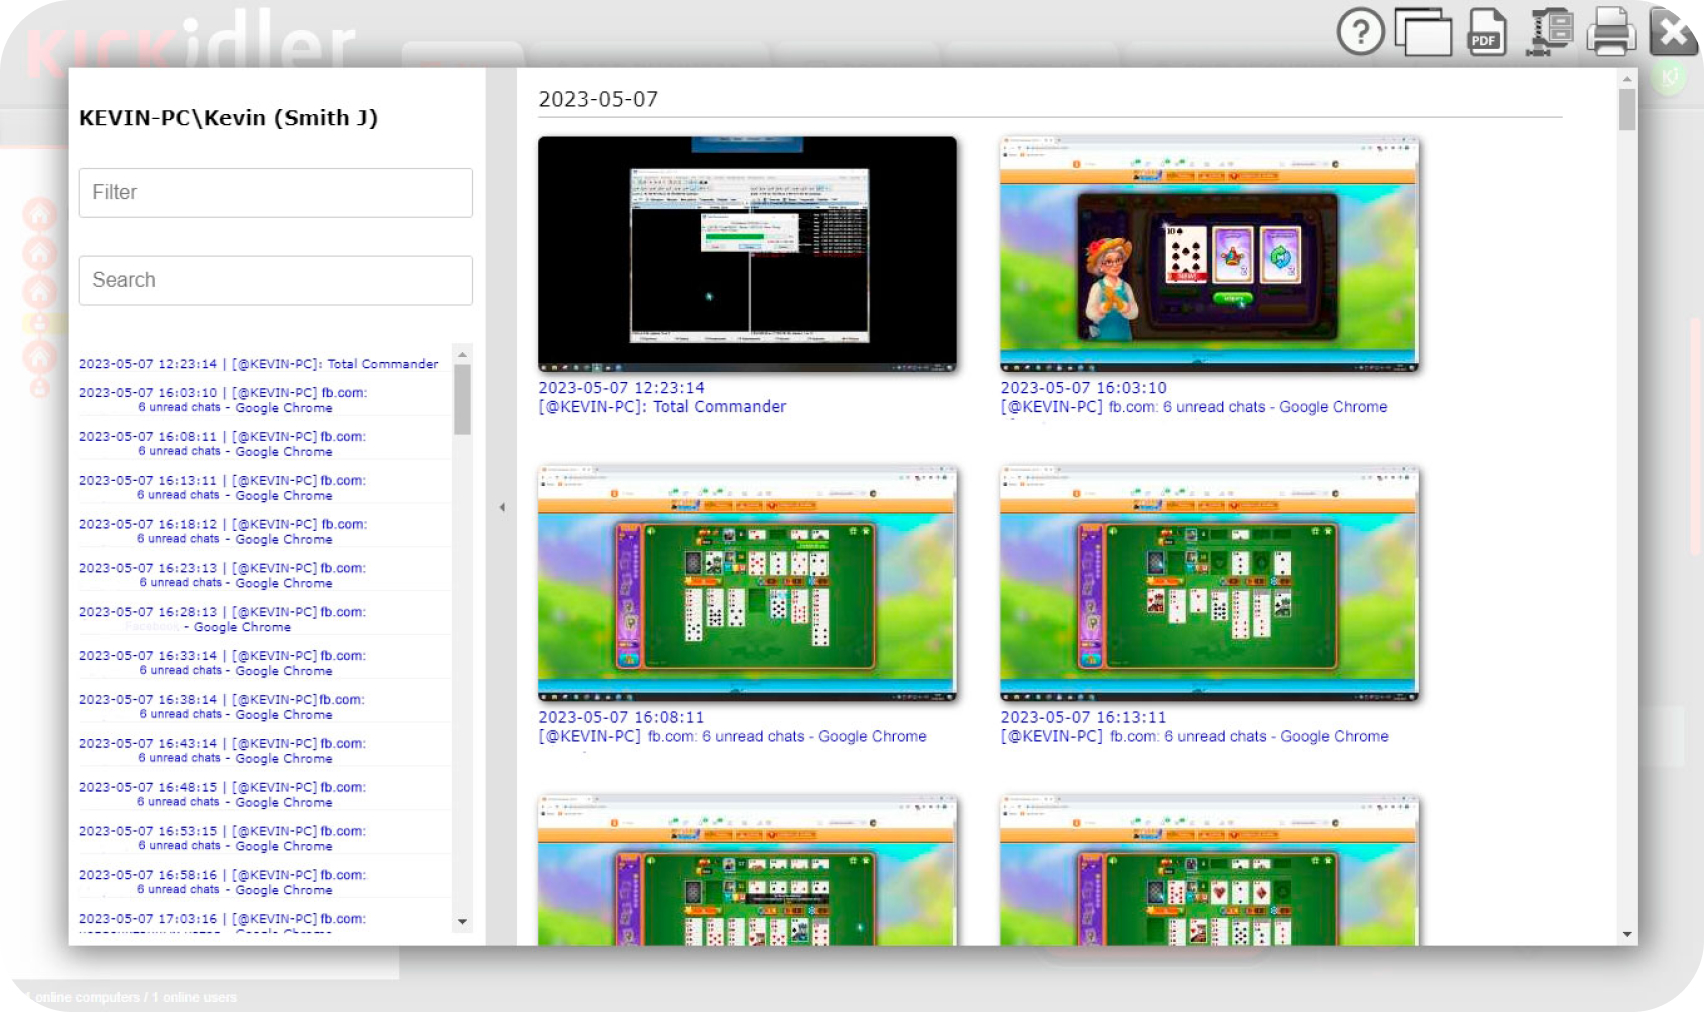Click the multiple windows copy icon
The height and width of the screenshot is (1012, 1704).
[x=1423, y=32]
